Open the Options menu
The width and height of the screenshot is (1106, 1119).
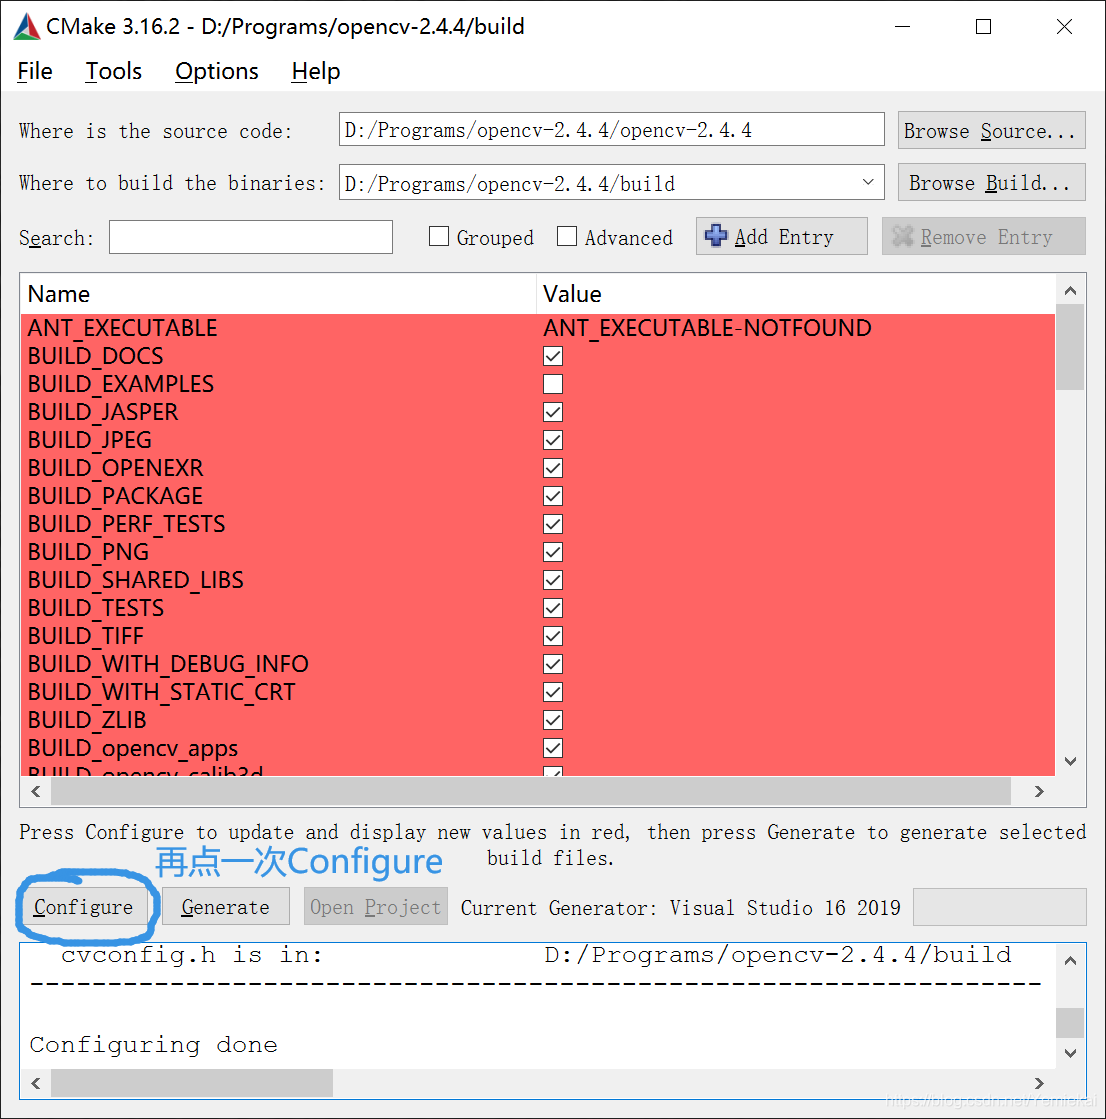pos(217,71)
